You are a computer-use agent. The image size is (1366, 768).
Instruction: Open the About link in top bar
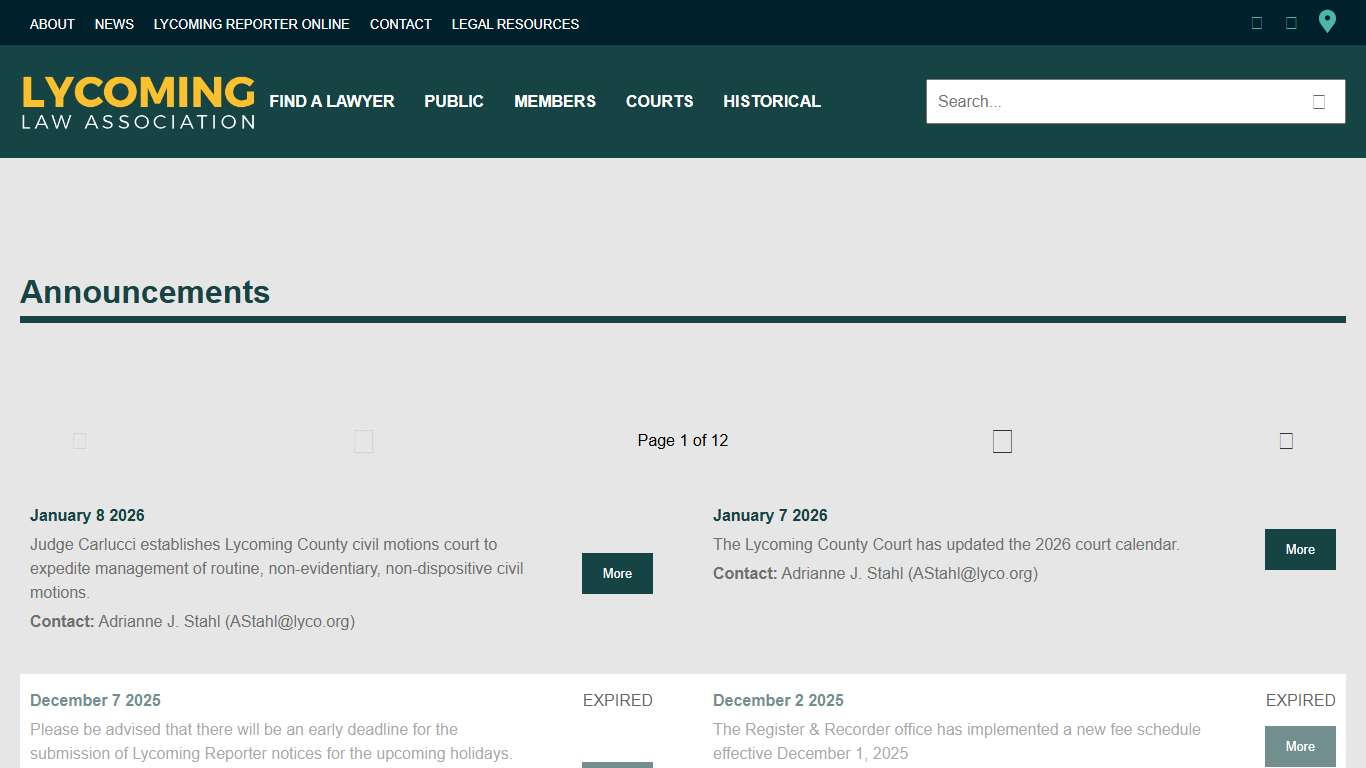tap(52, 24)
